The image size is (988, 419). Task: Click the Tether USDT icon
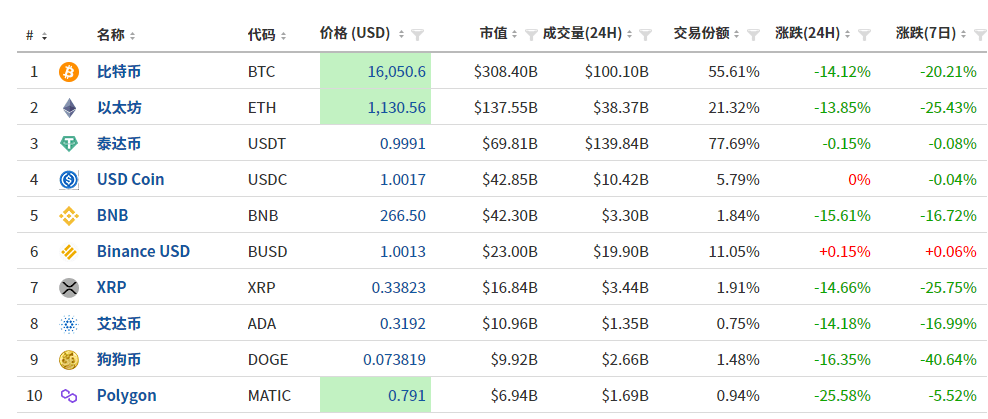(x=69, y=144)
